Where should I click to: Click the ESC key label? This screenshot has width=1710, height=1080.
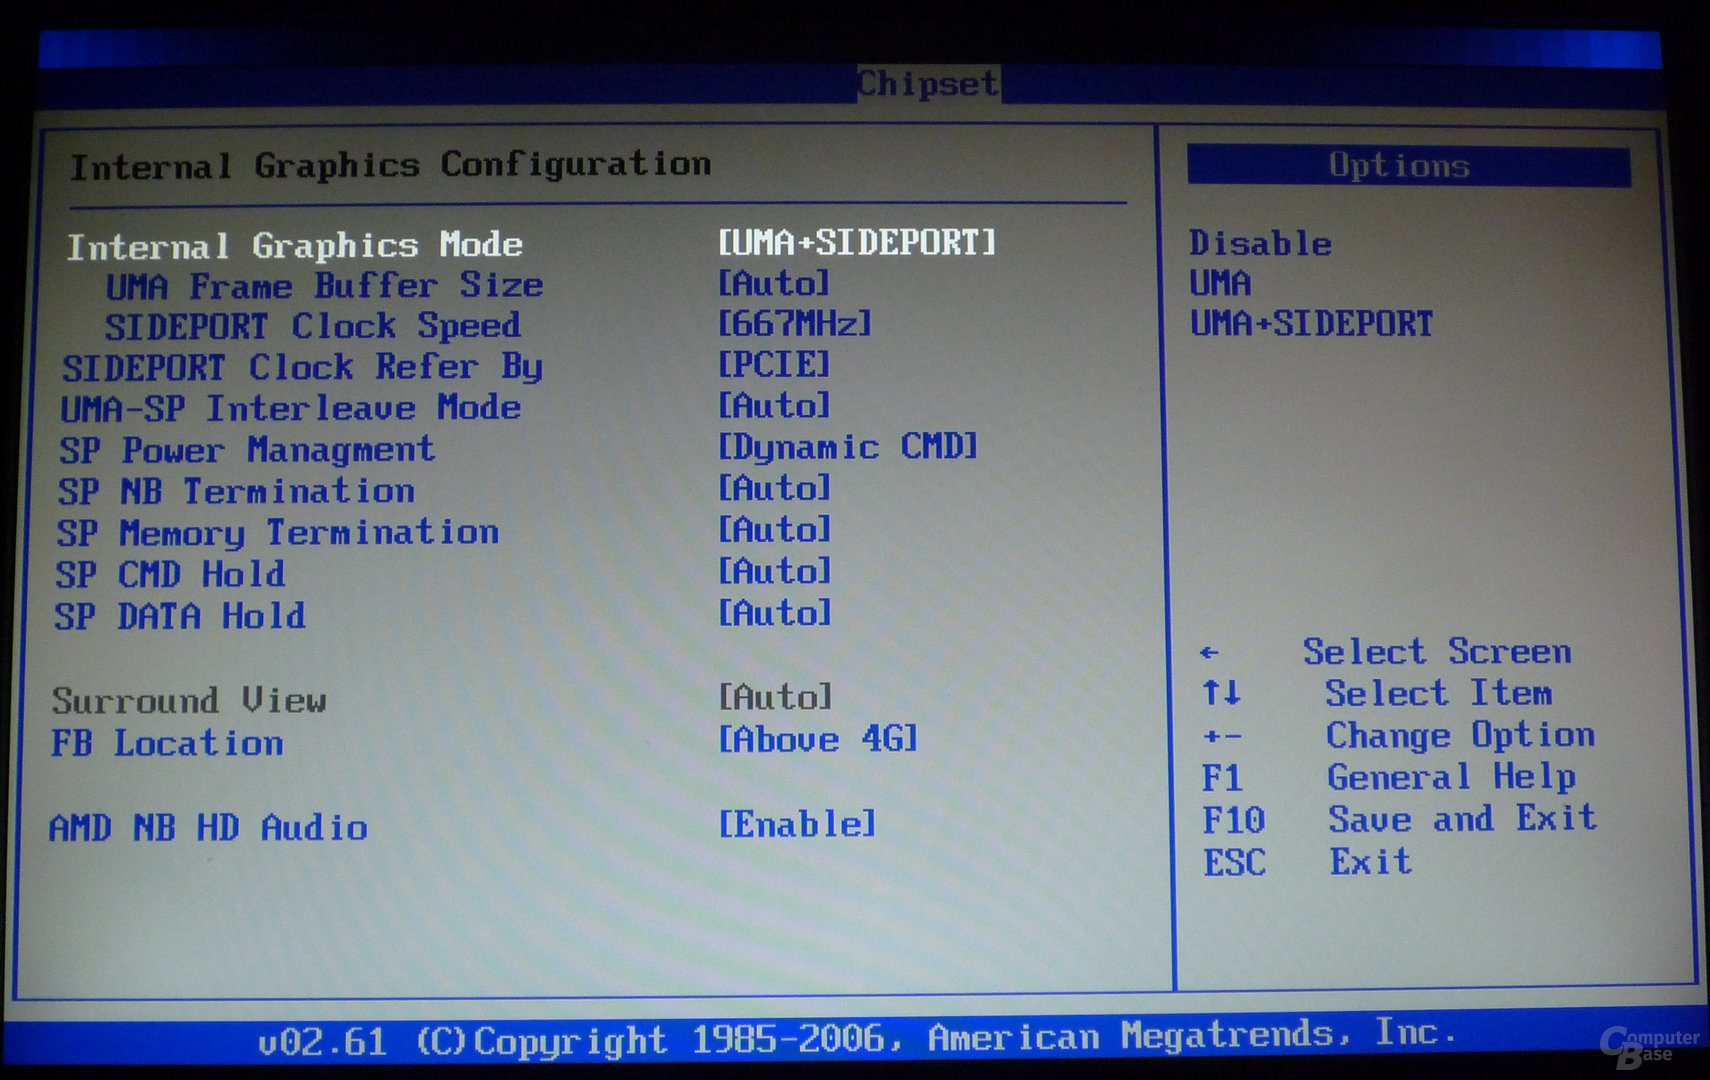click(1235, 862)
